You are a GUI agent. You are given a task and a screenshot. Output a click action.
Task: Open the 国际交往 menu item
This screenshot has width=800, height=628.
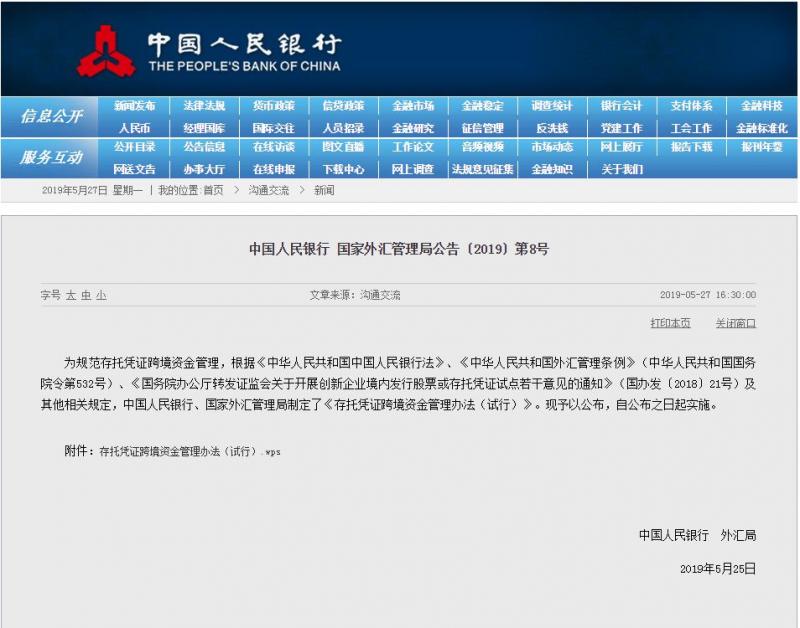tap(274, 128)
